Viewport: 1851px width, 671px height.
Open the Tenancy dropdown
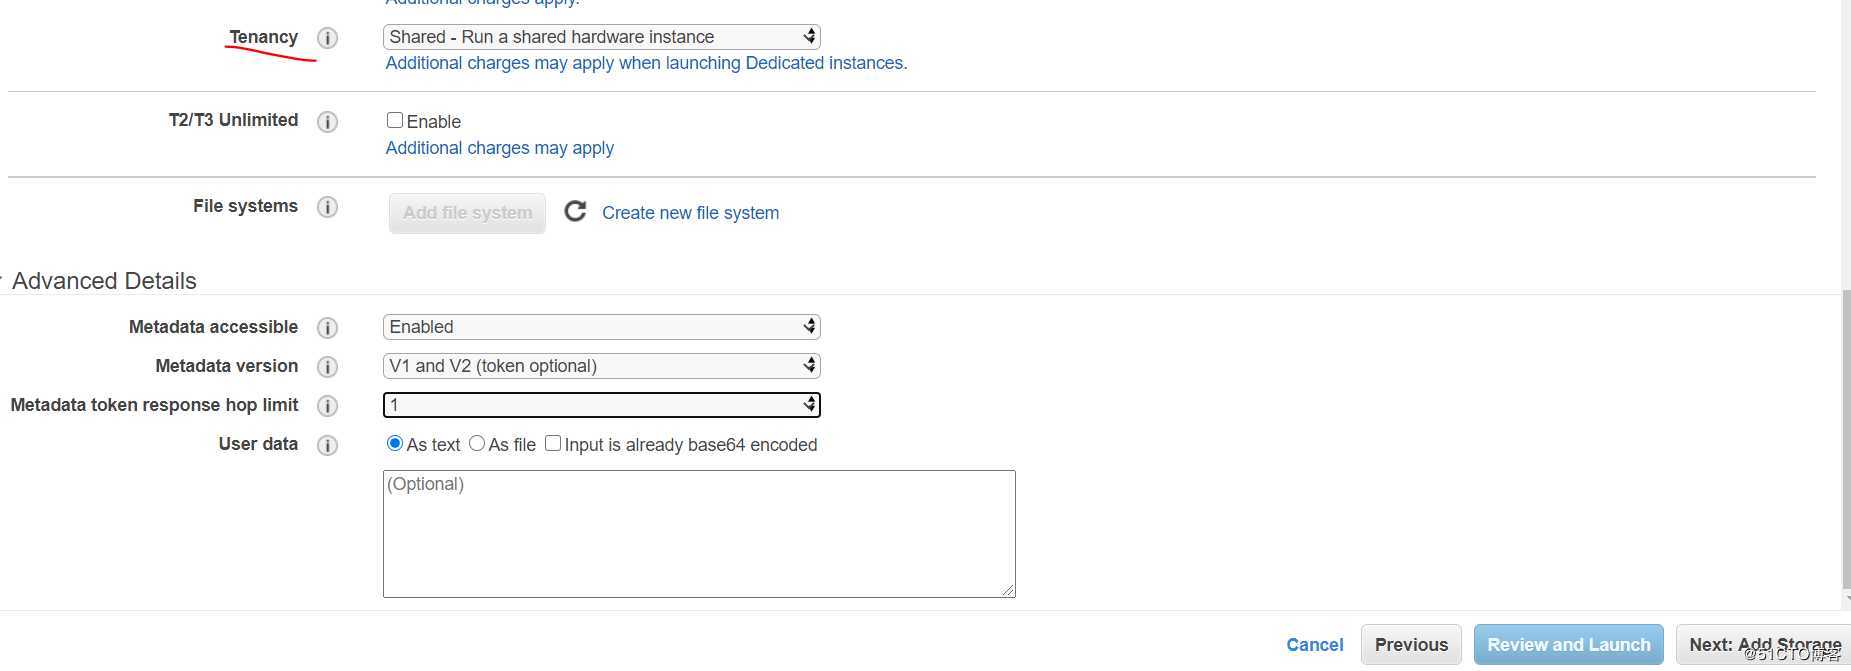click(602, 37)
